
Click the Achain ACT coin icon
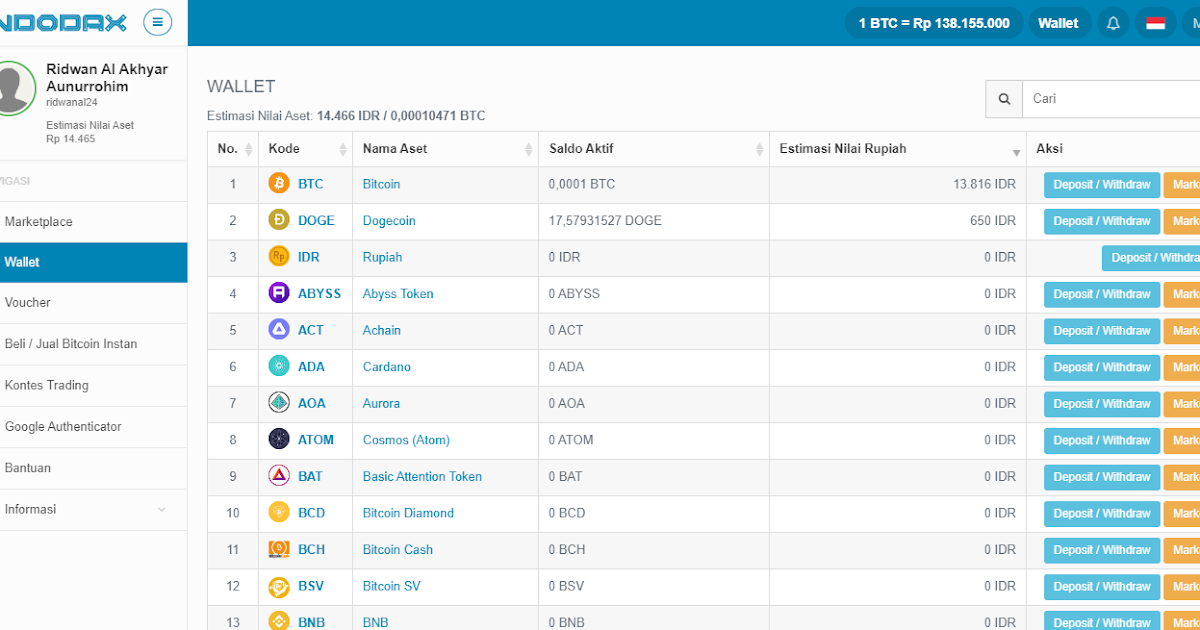click(279, 330)
